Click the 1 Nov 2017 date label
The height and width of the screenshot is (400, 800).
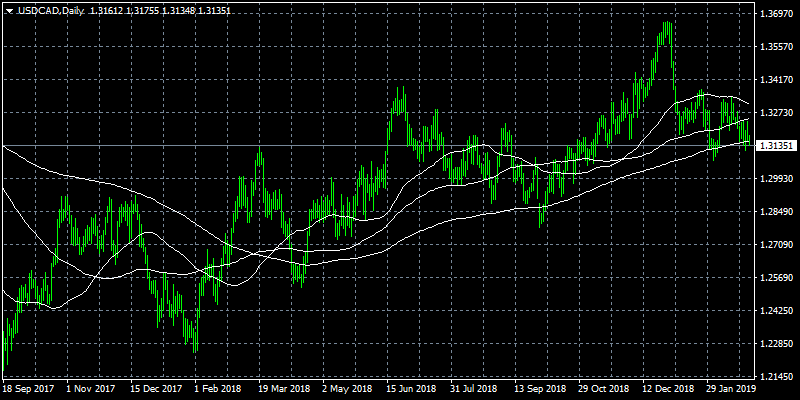point(90,388)
